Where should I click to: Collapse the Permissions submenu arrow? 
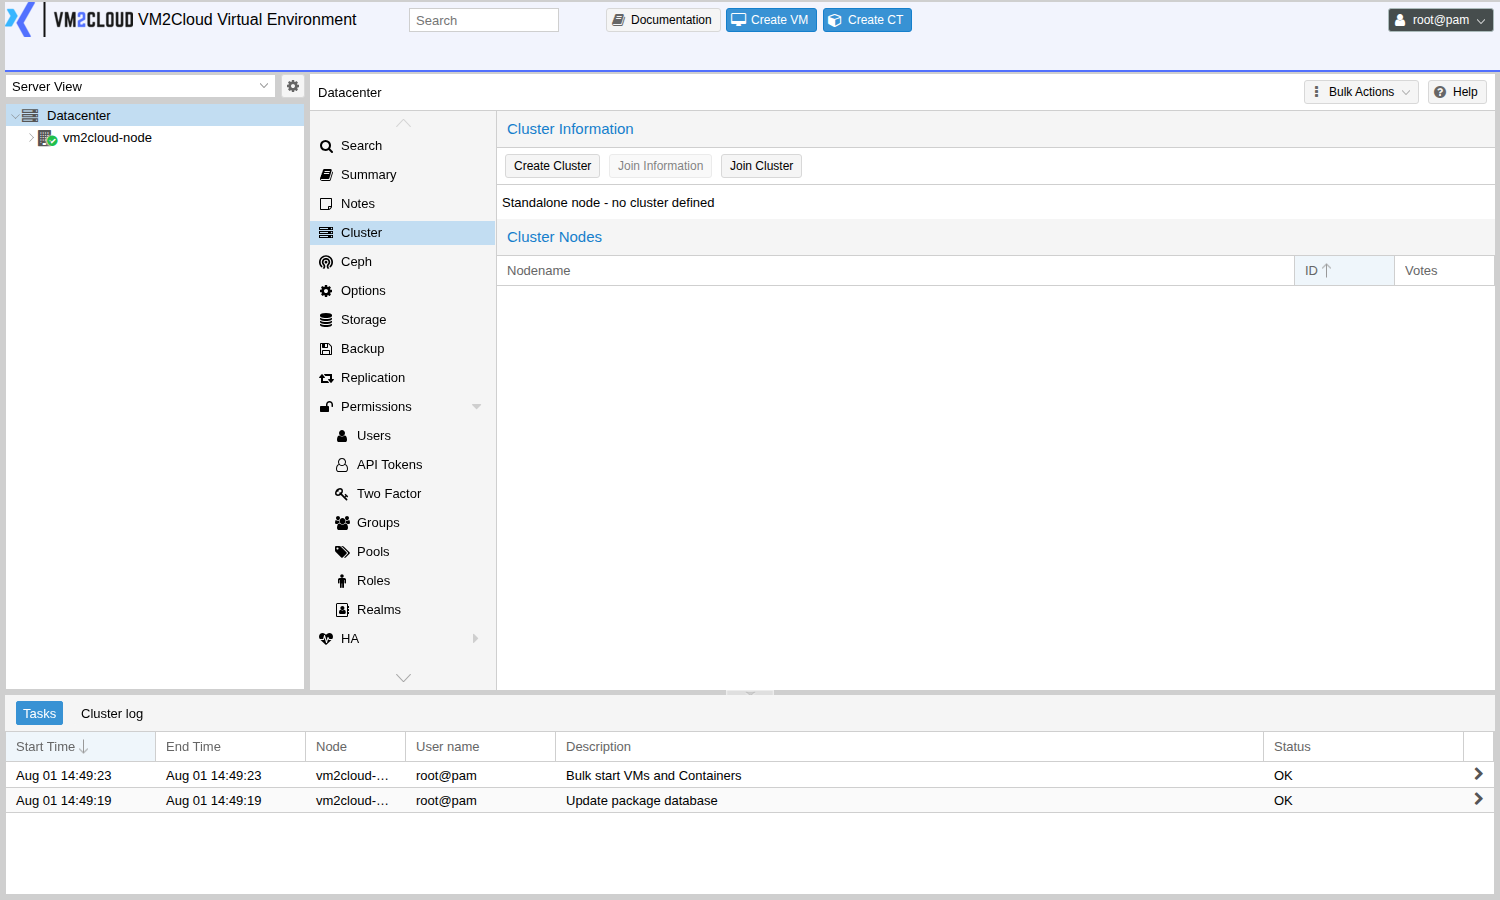click(476, 407)
